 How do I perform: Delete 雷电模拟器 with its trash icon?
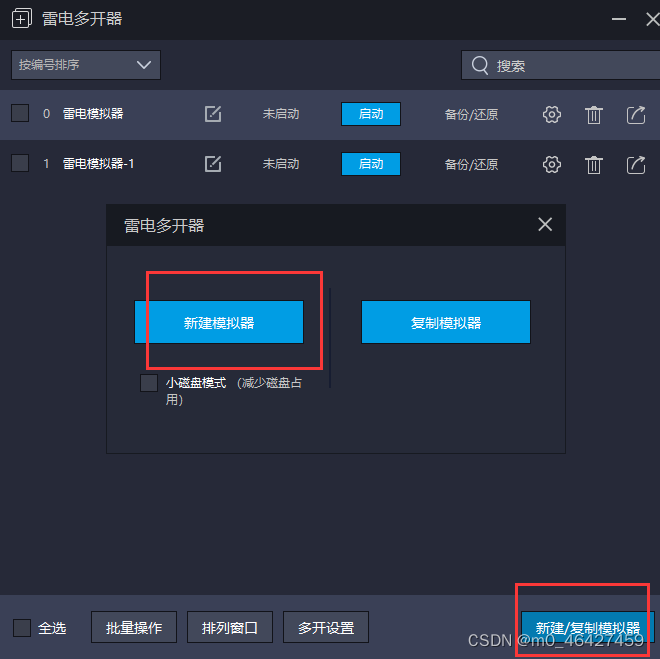594,114
